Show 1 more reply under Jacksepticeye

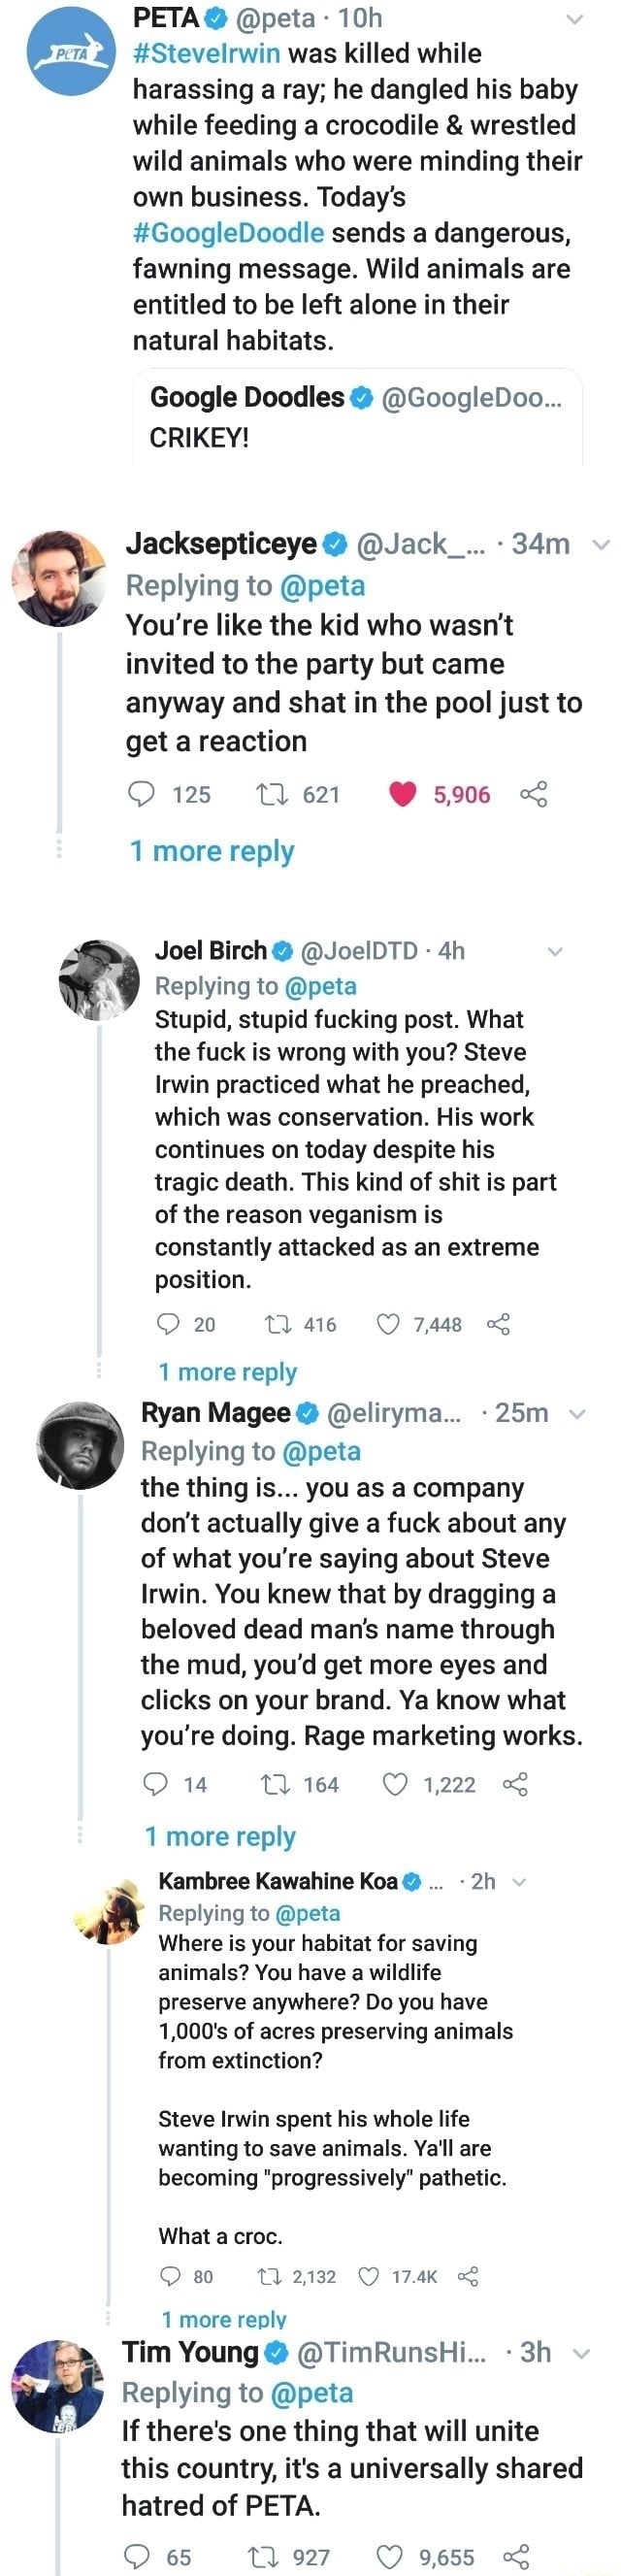click(212, 851)
